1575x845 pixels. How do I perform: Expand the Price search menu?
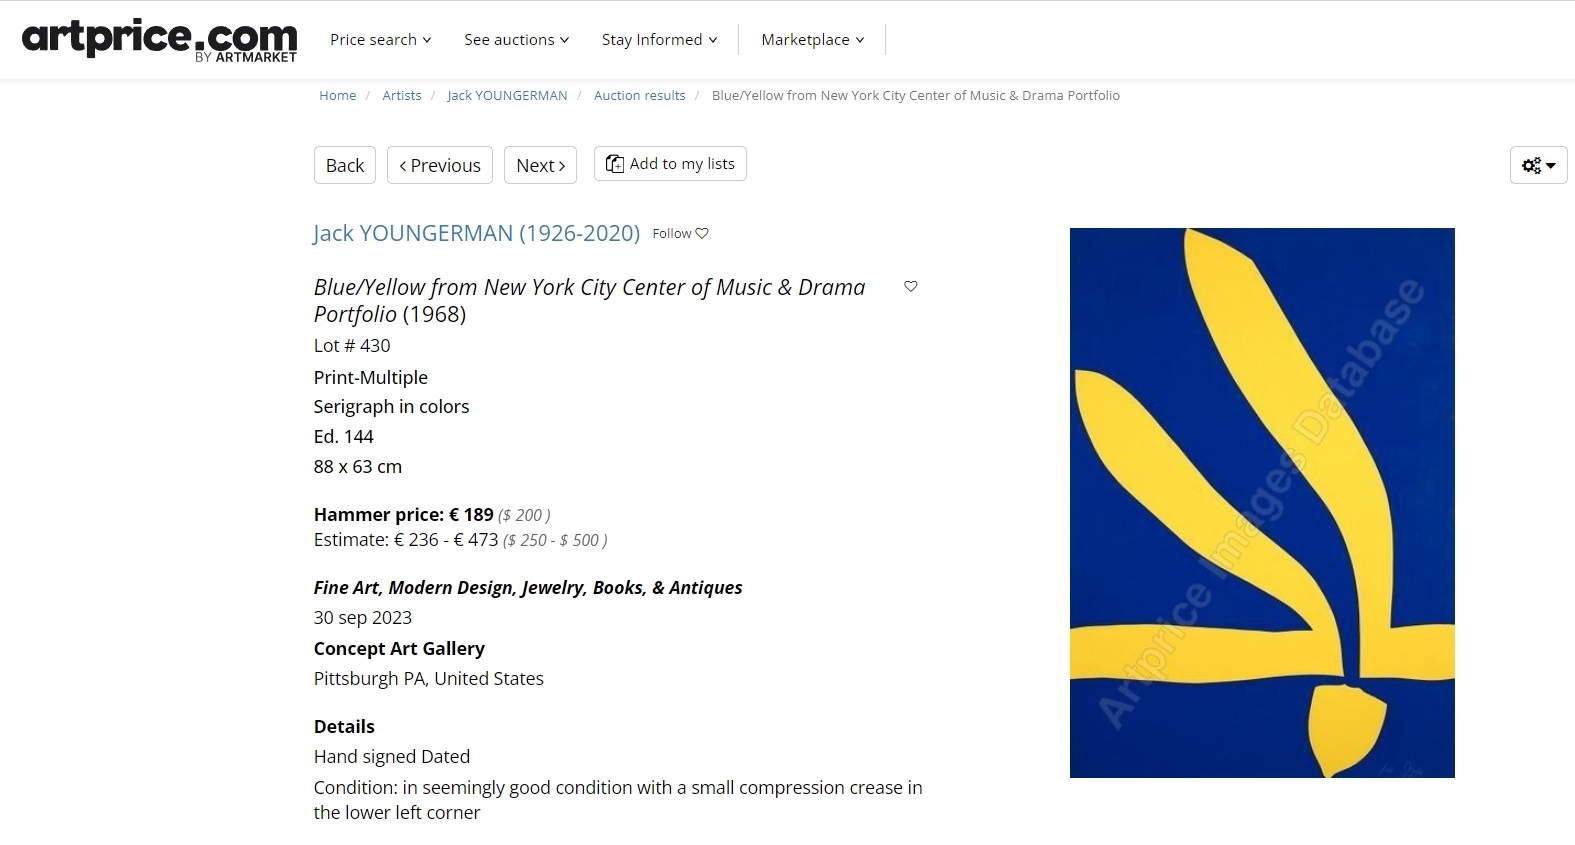[x=381, y=39]
